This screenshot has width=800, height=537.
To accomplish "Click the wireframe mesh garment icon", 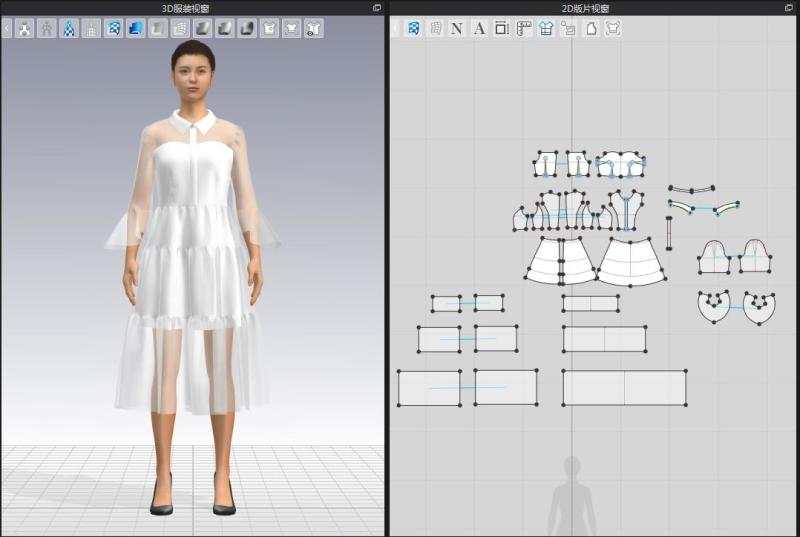I will (x=180, y=29).
